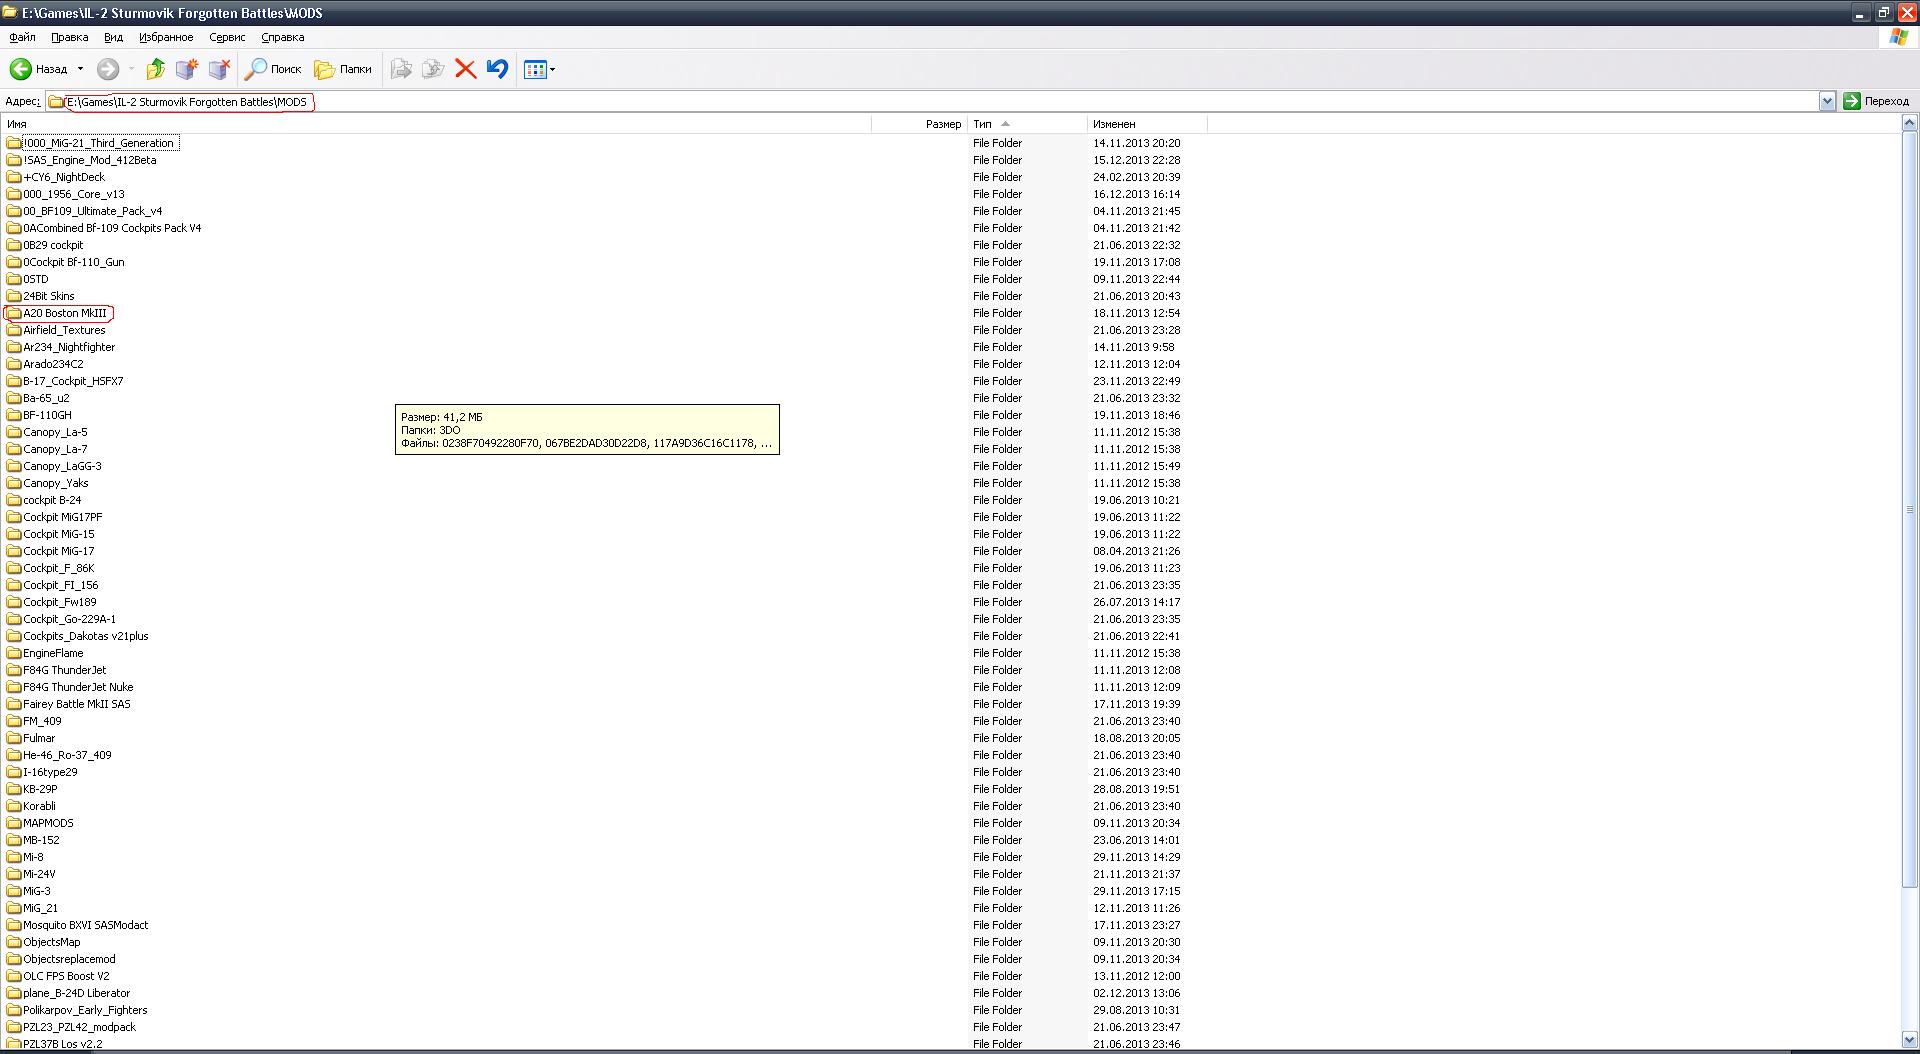Select the B-17_Cockpit_HSFX7 folder name
The height and width of the screenshot is (1054, 1920).
coord(74,381)
